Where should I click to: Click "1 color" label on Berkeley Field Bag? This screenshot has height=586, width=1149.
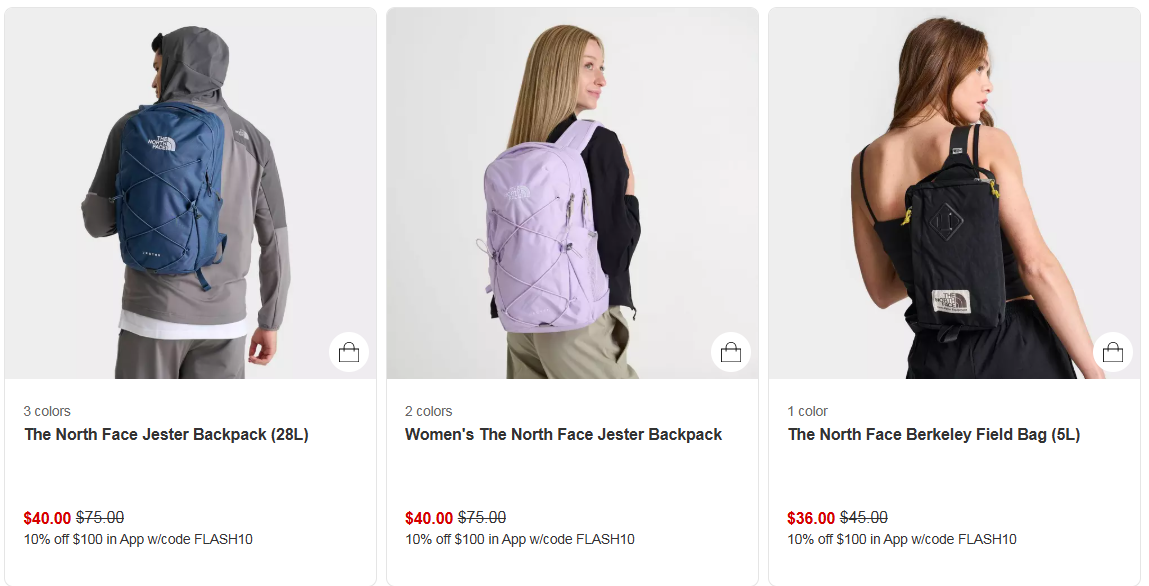point(808,411)
